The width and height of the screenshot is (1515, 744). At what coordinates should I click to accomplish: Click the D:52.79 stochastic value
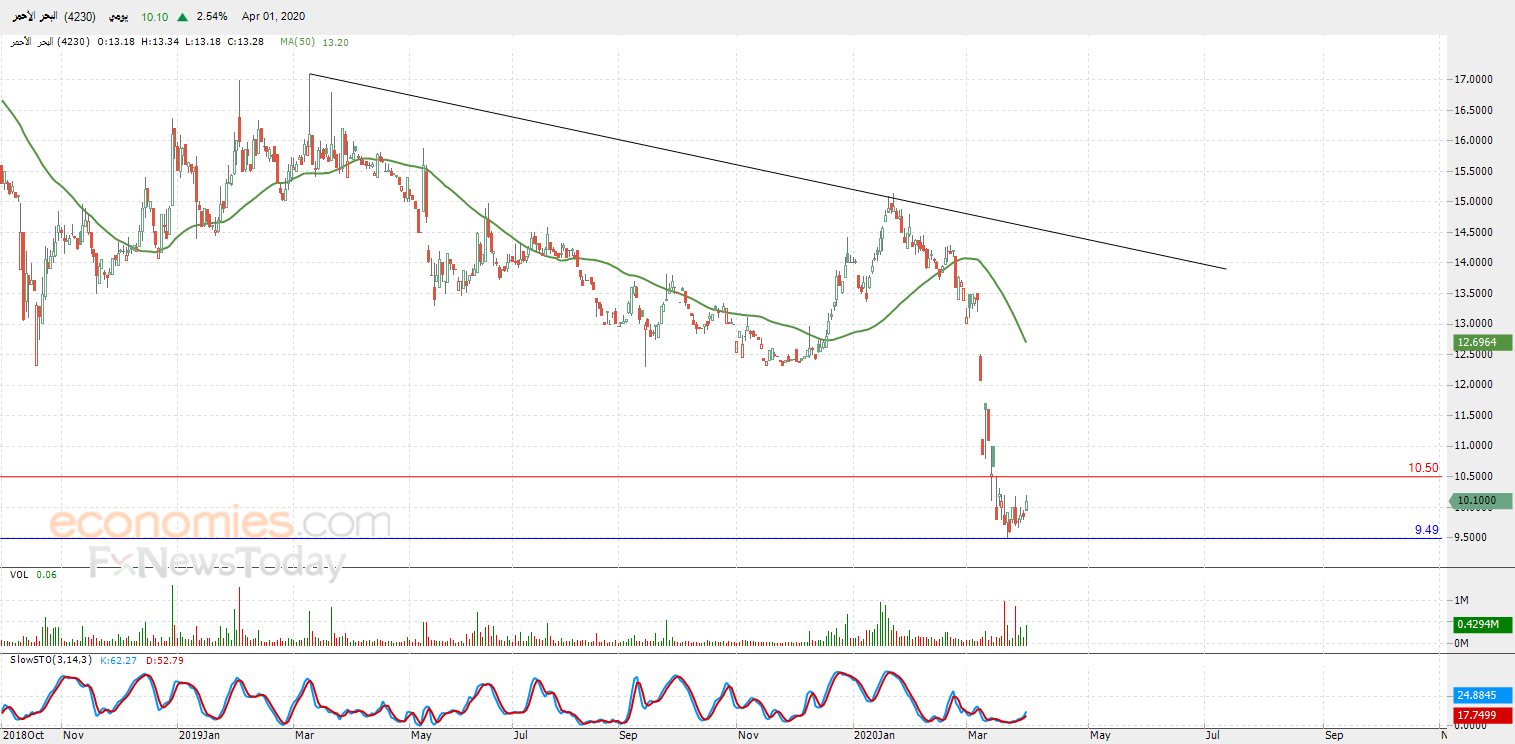[x=165, y=660]
